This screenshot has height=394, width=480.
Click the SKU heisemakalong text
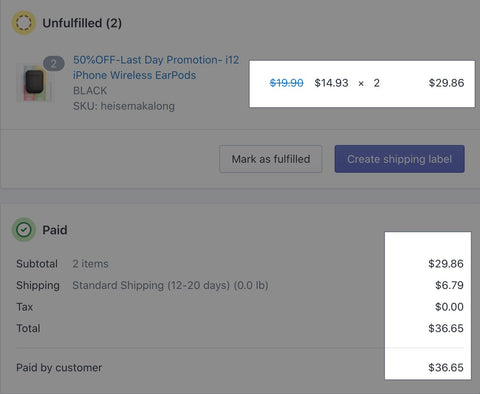pos(124,106)
